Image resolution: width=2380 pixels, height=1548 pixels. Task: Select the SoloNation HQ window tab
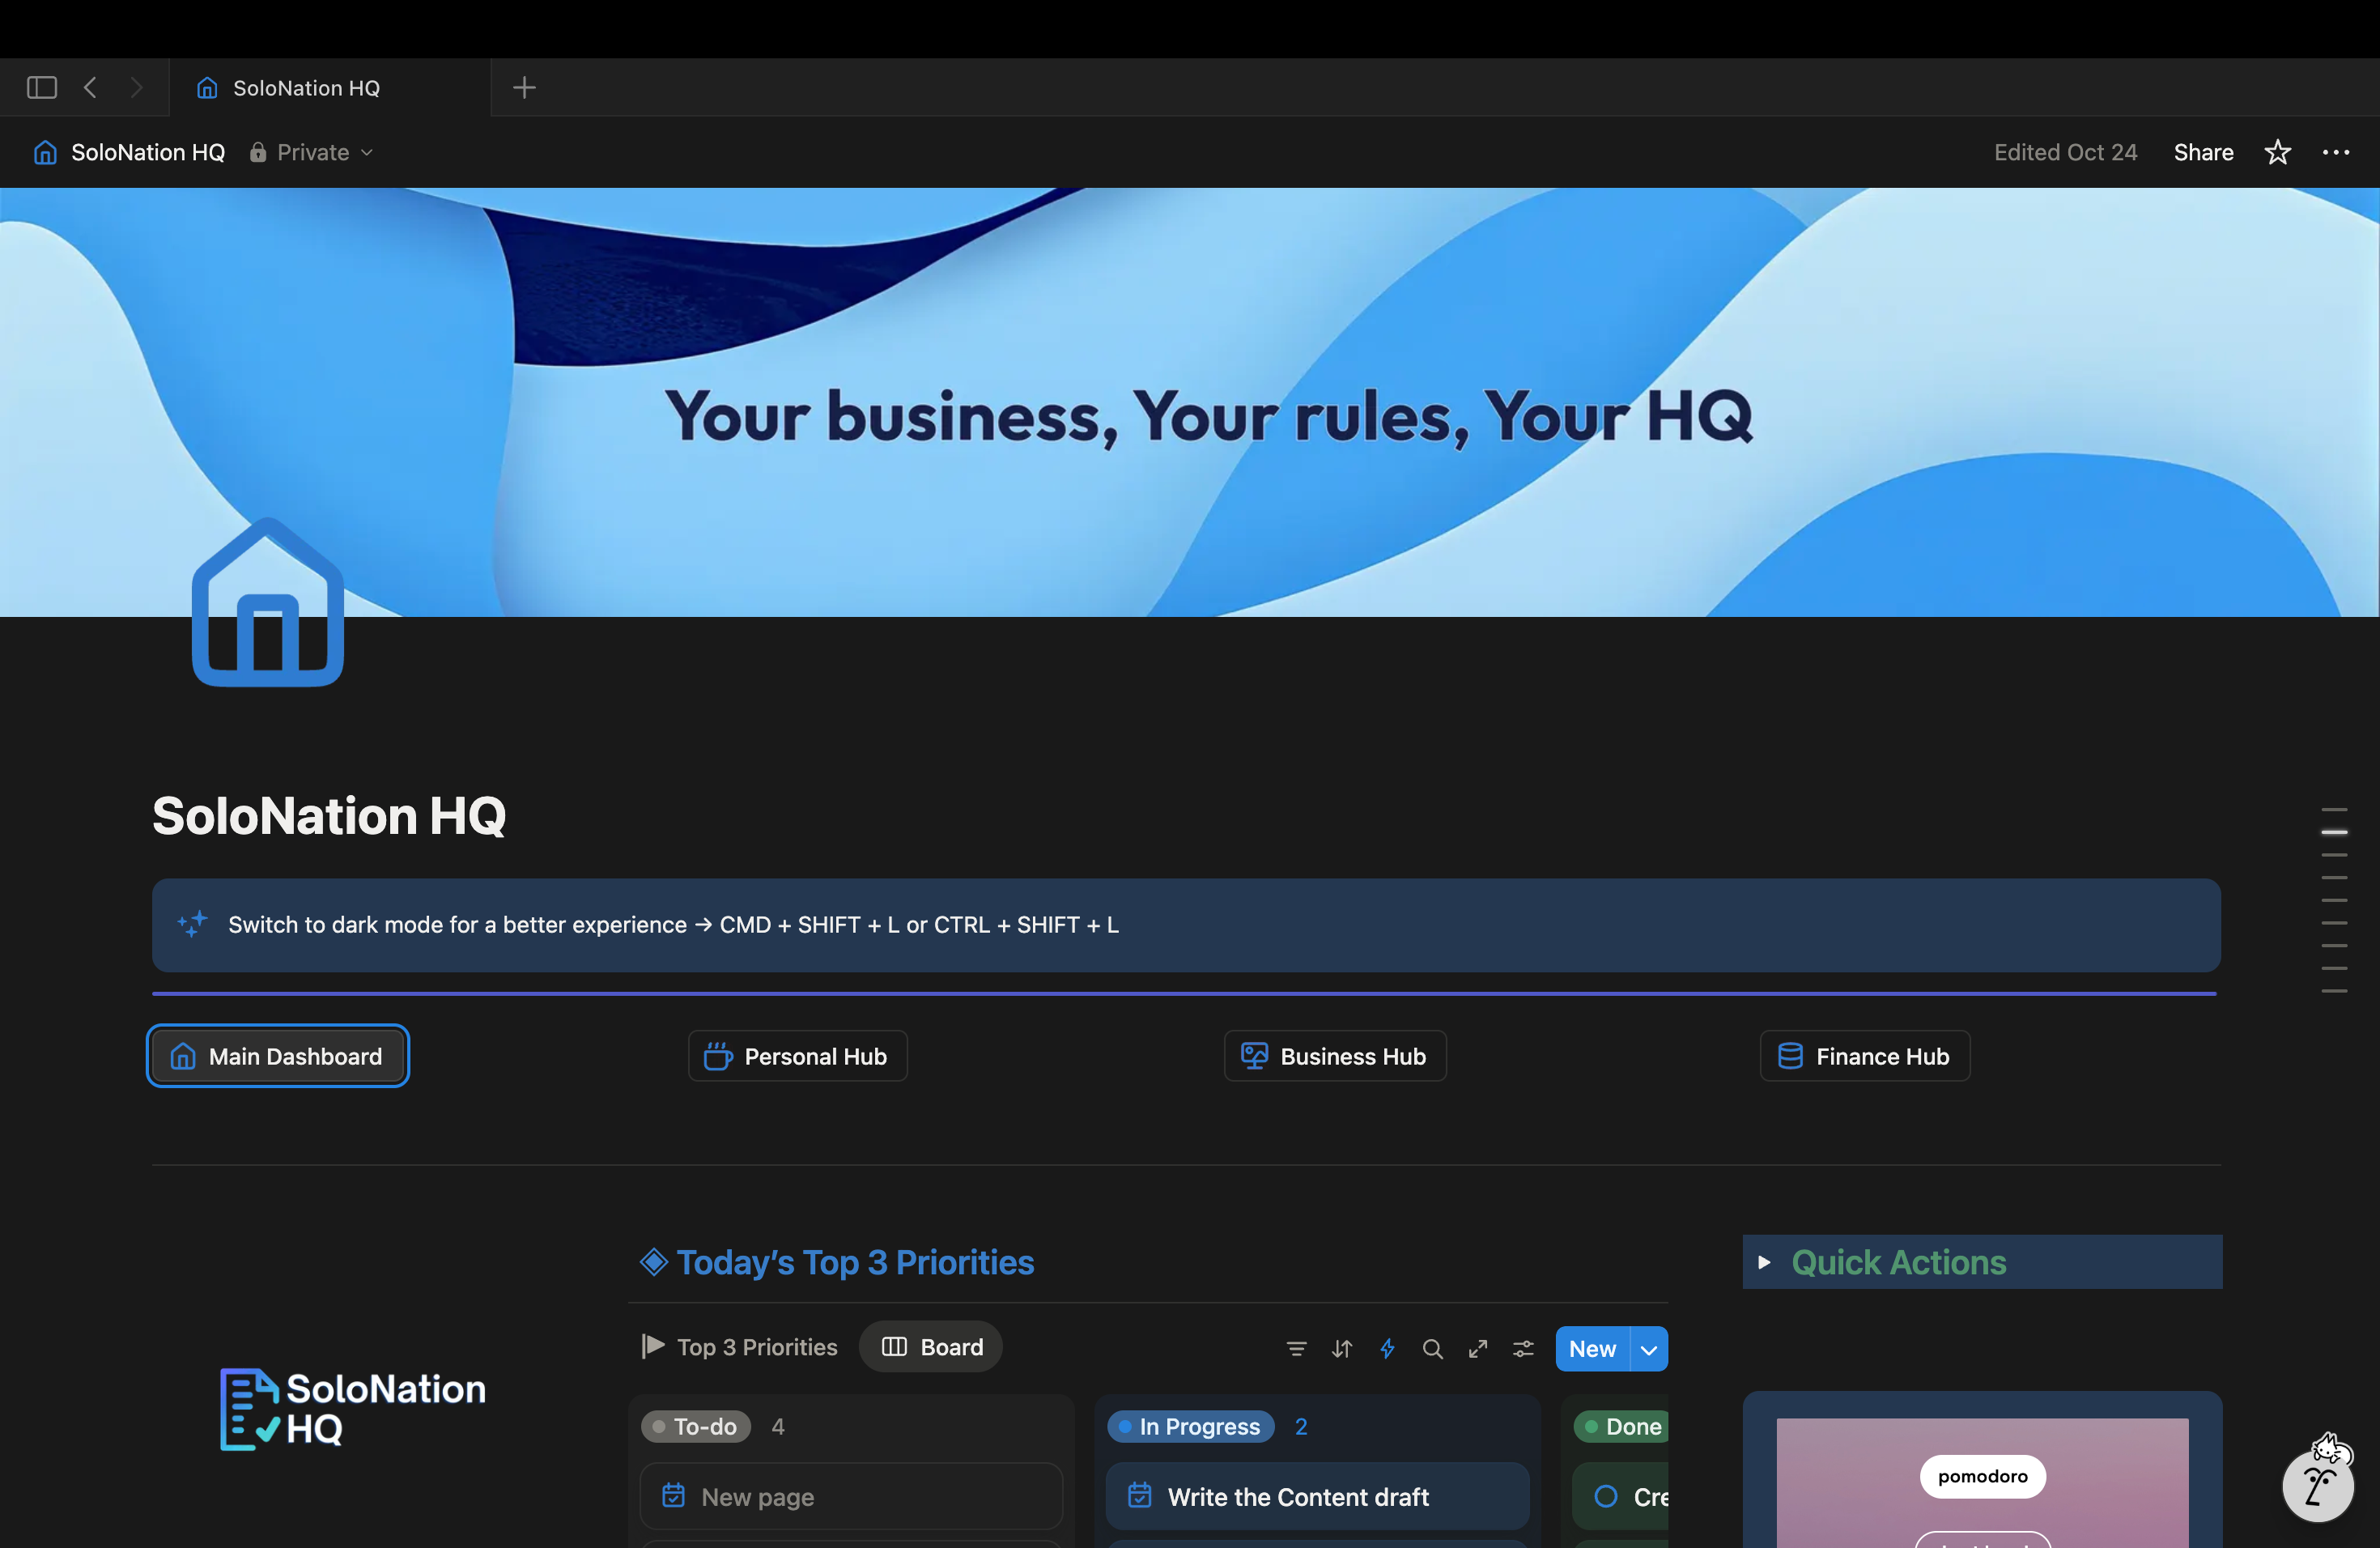[x=305, y=88]
